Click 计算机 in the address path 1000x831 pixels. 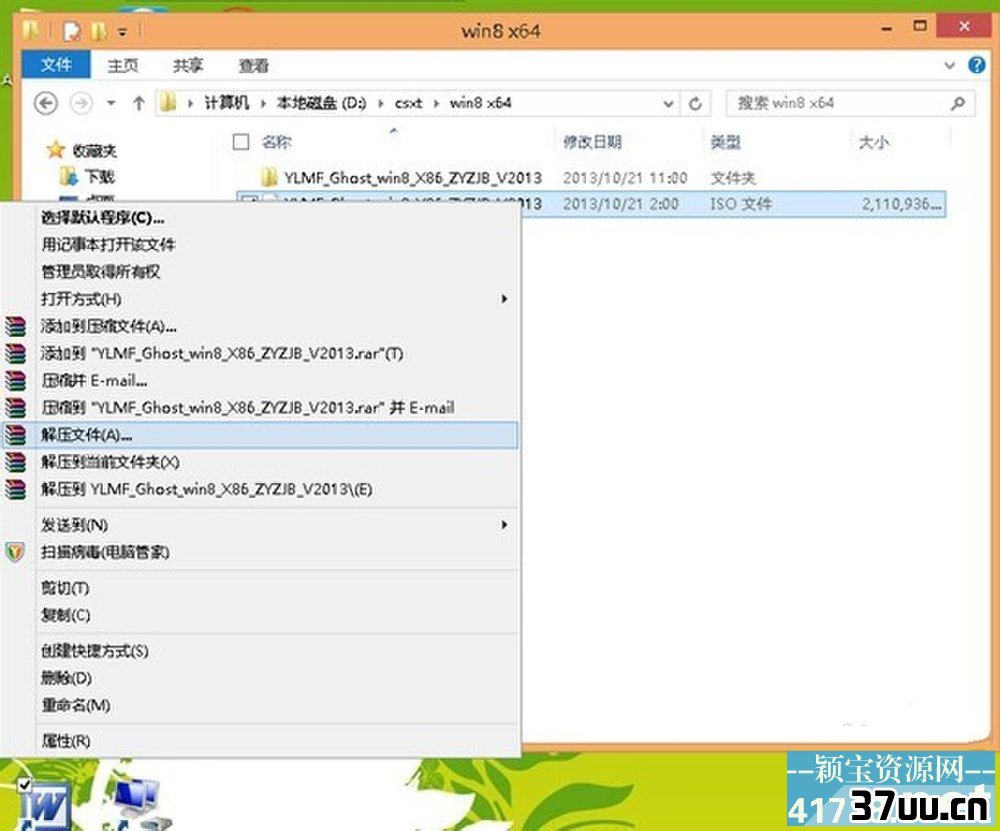pos(226,103)
